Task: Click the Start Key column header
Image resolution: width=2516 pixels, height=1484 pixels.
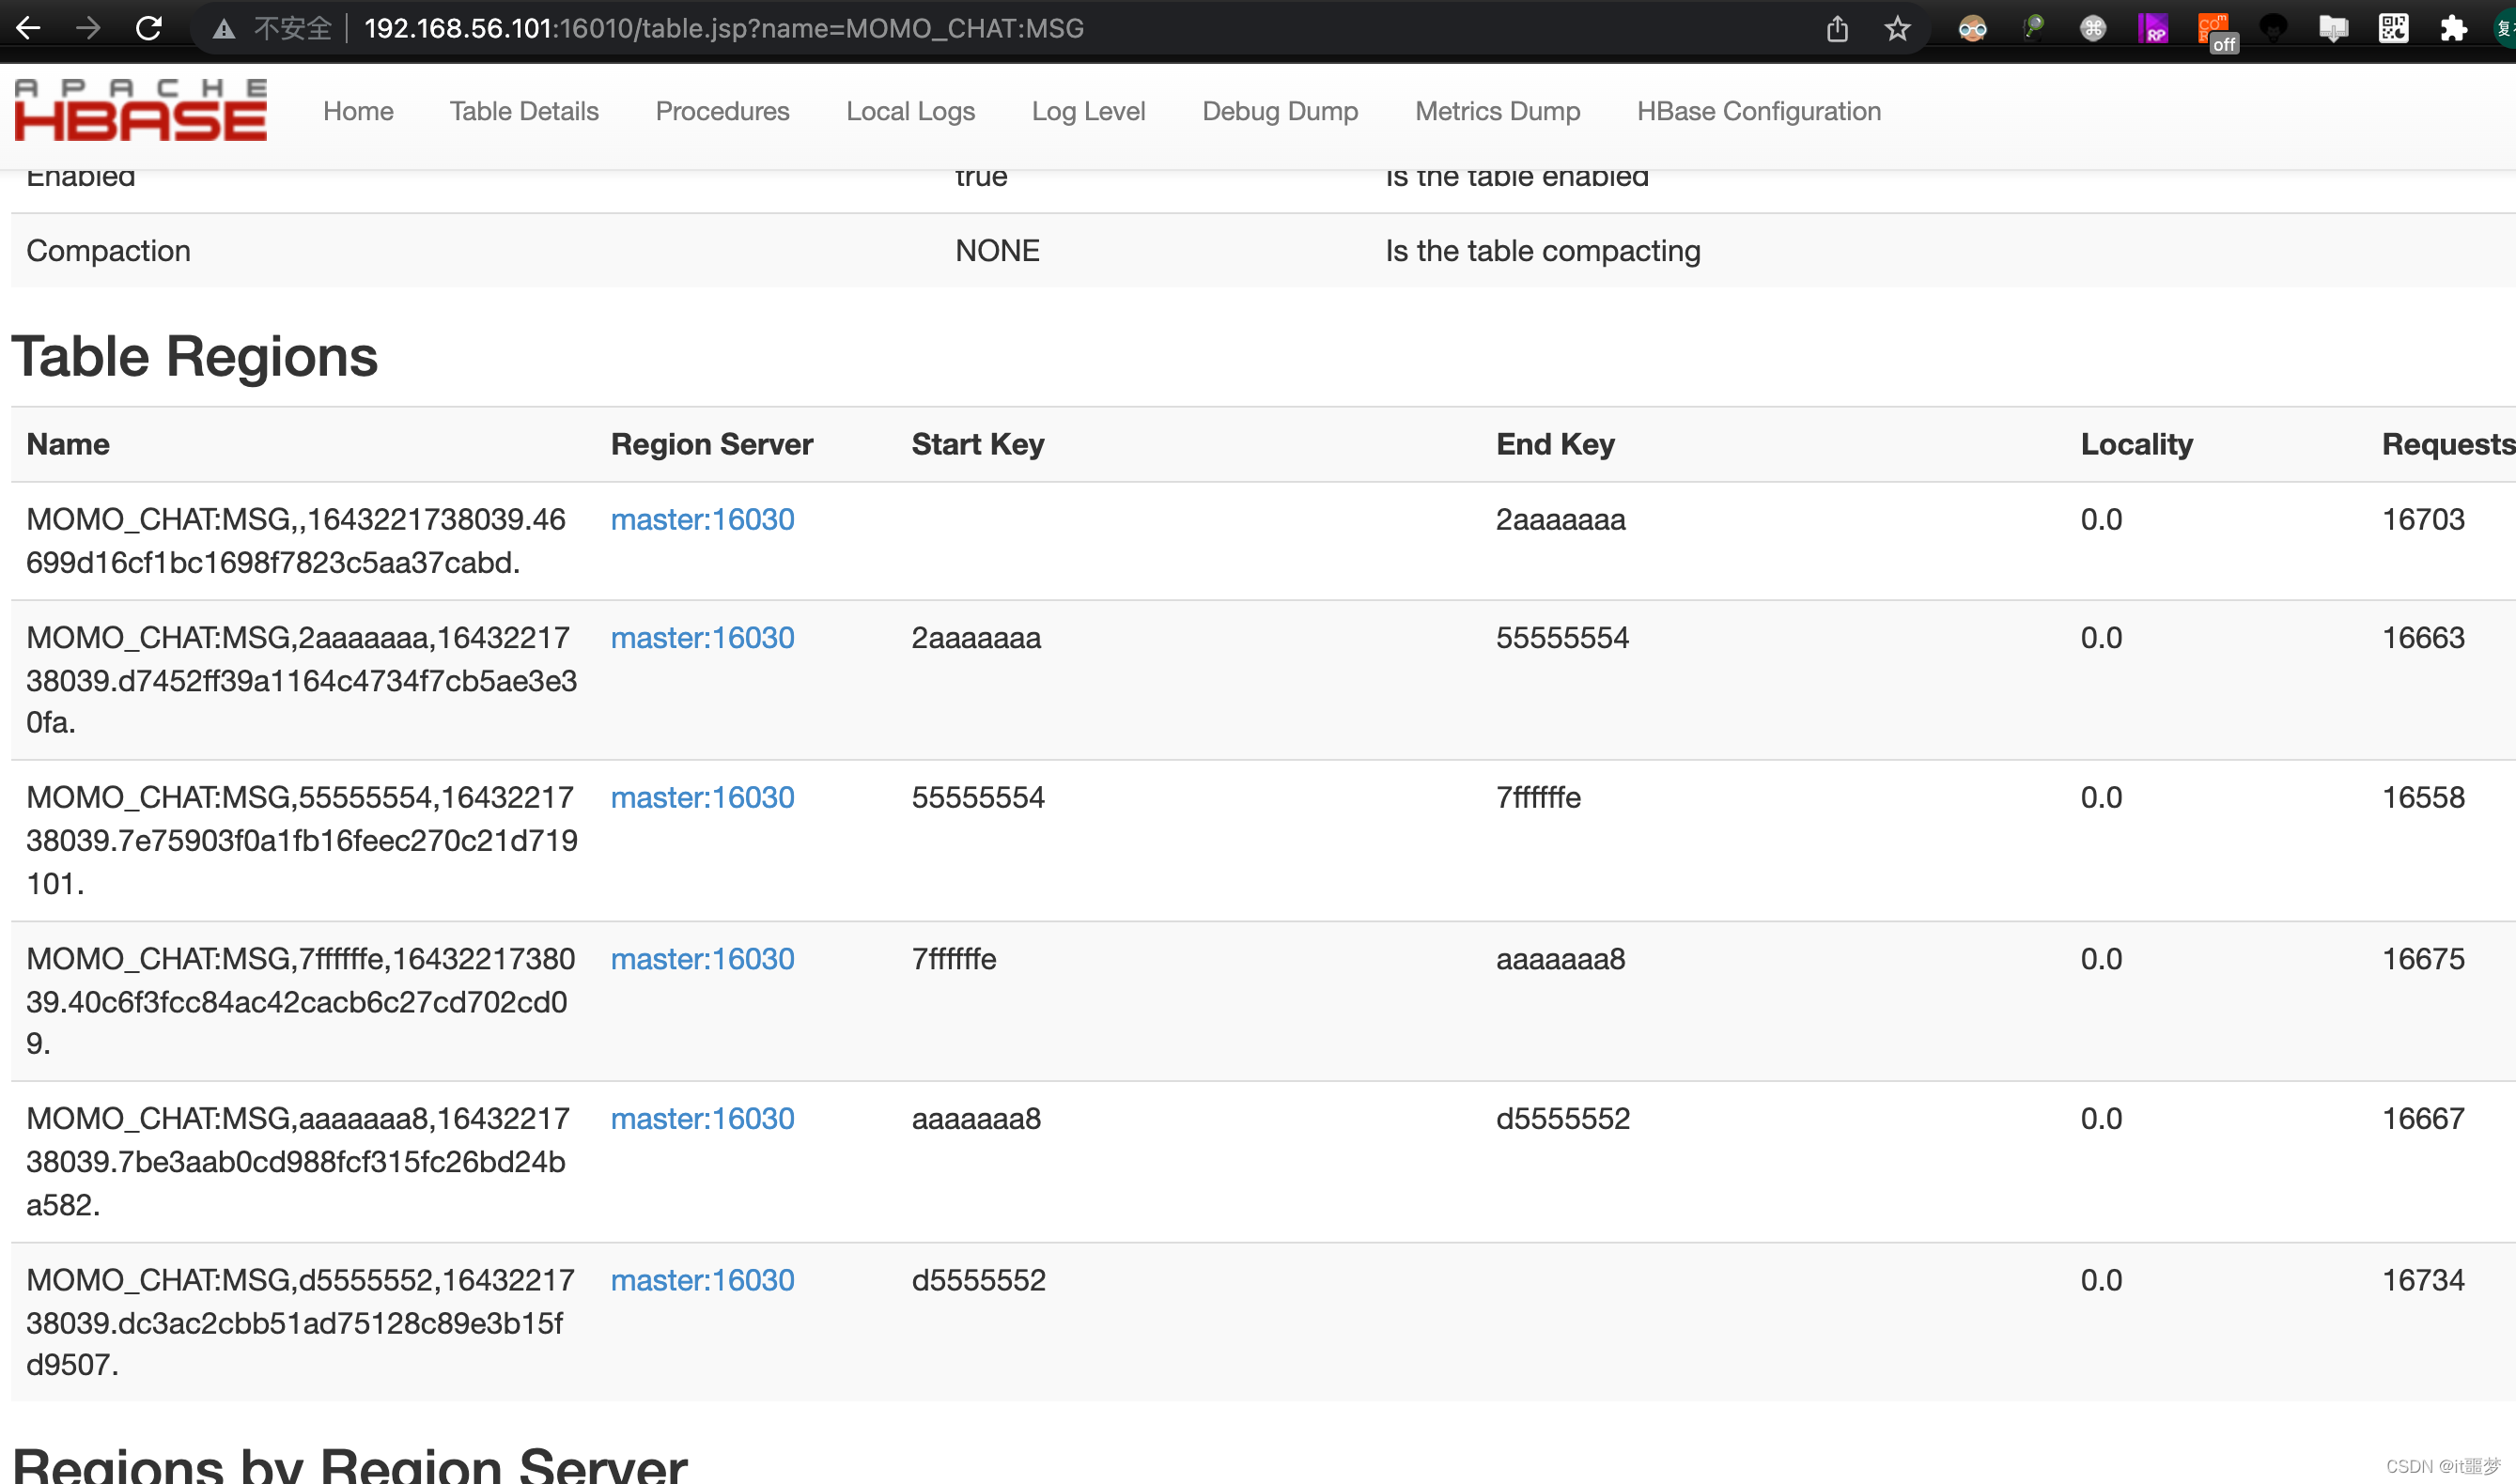Action: [x=978, y=444]
